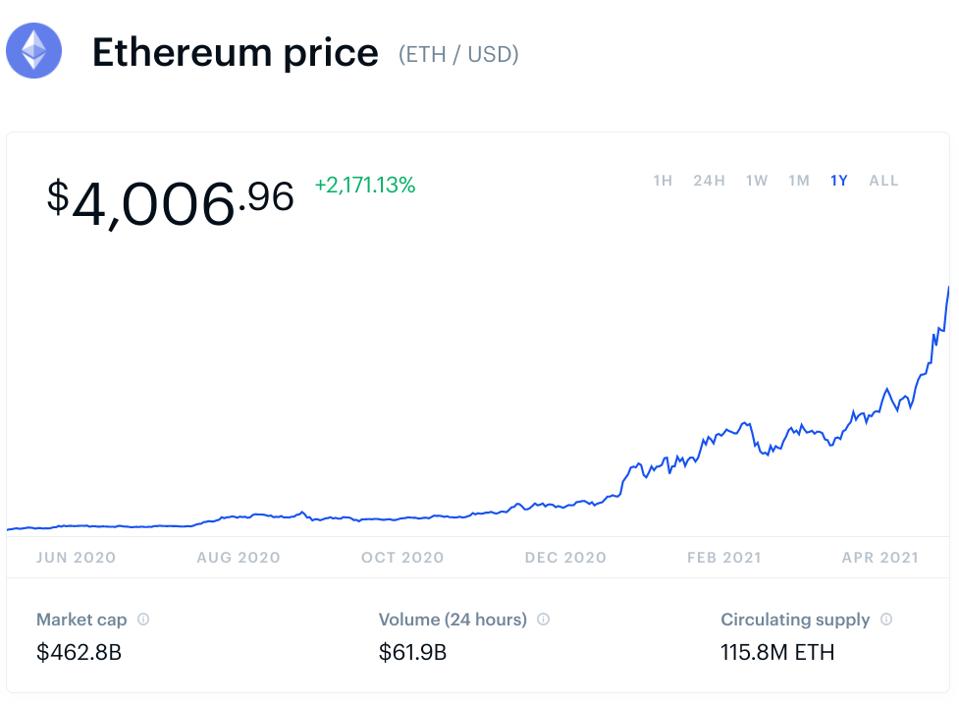
Task: Click the $462.8B market cap value
Action: tap(79, 653)
